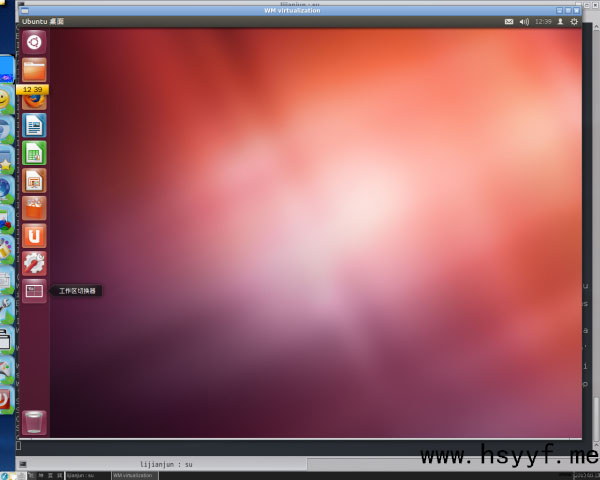Launch Firefox from the Unity launcher
The image size is (600, 480).
coord(34,99)
